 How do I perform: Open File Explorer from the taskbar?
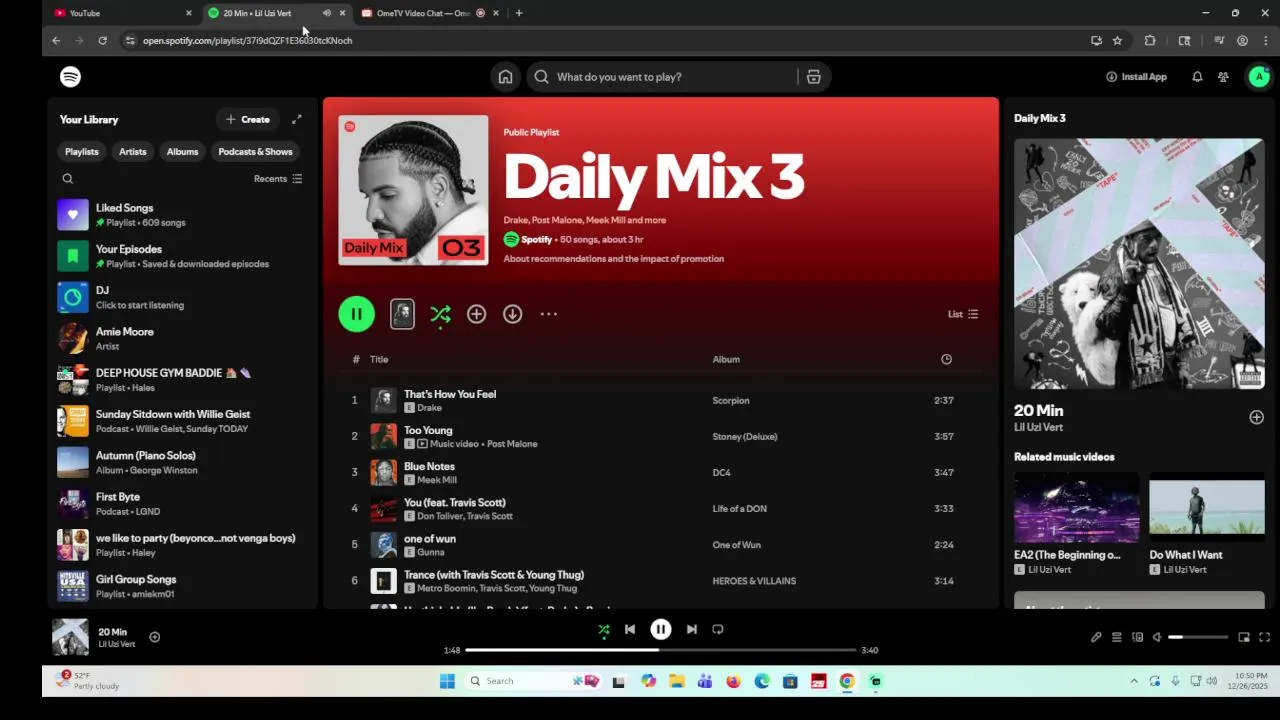point(677,681)
